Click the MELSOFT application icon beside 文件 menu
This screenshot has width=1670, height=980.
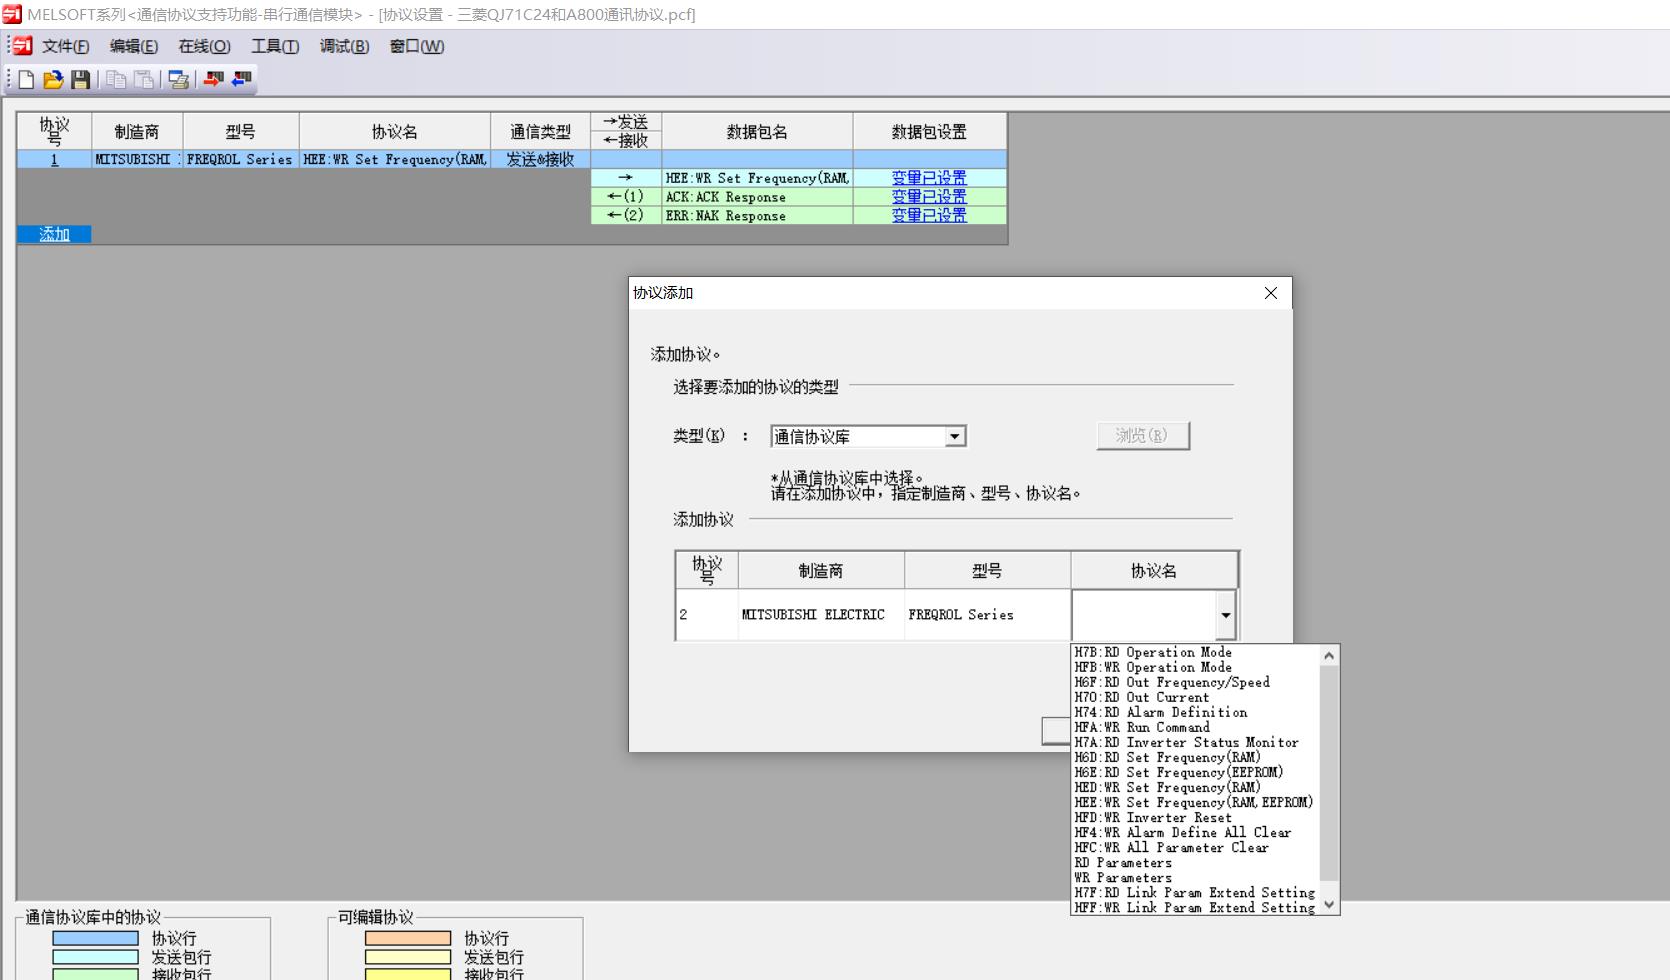[21, 46]
